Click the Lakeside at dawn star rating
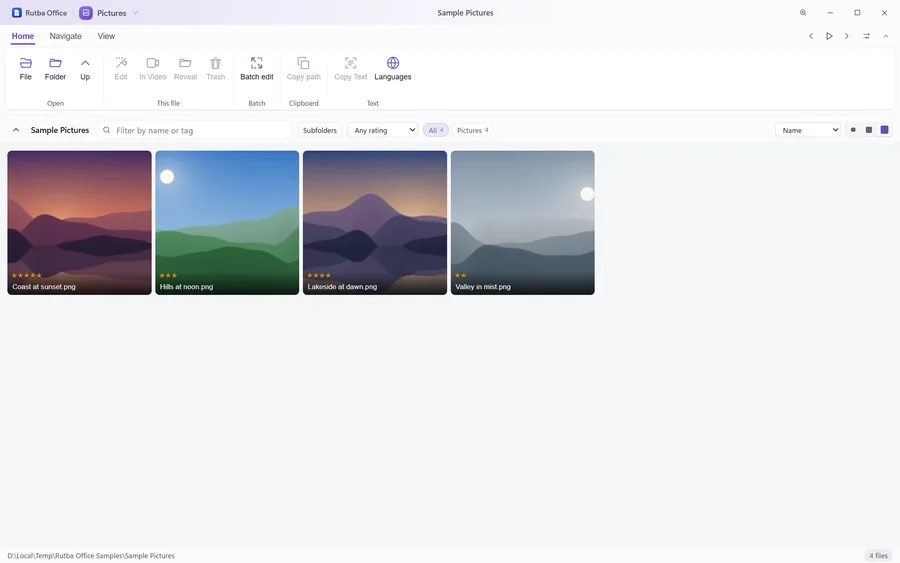 [319, 275]
